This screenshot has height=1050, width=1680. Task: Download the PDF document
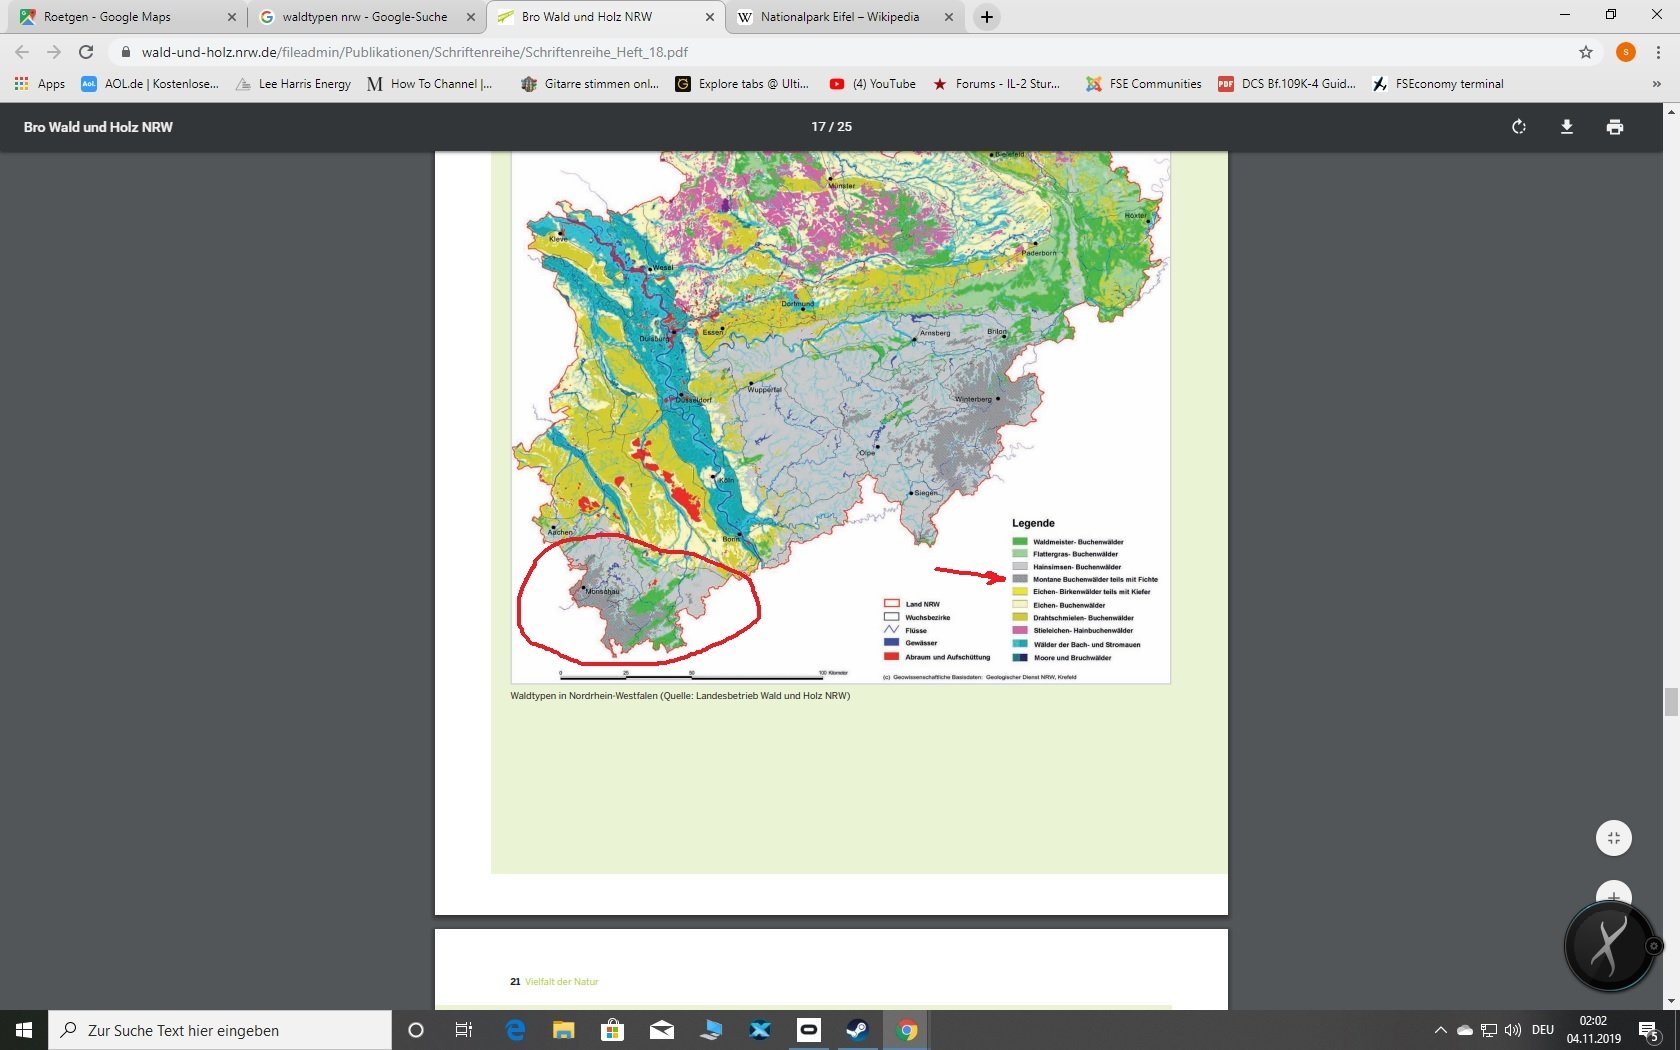1567,127
